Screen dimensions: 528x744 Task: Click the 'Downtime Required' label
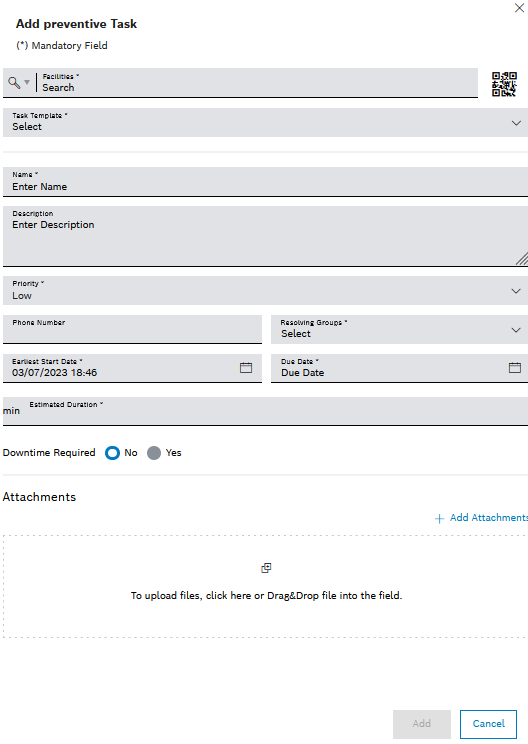tap(49, 453)
